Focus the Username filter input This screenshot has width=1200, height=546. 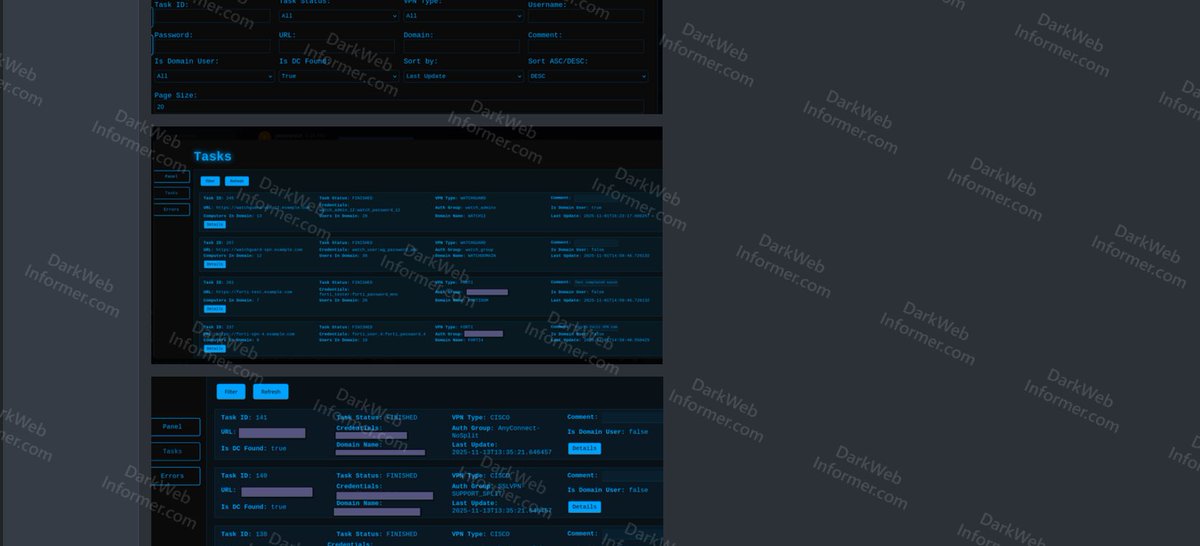[x=586, y=16]
